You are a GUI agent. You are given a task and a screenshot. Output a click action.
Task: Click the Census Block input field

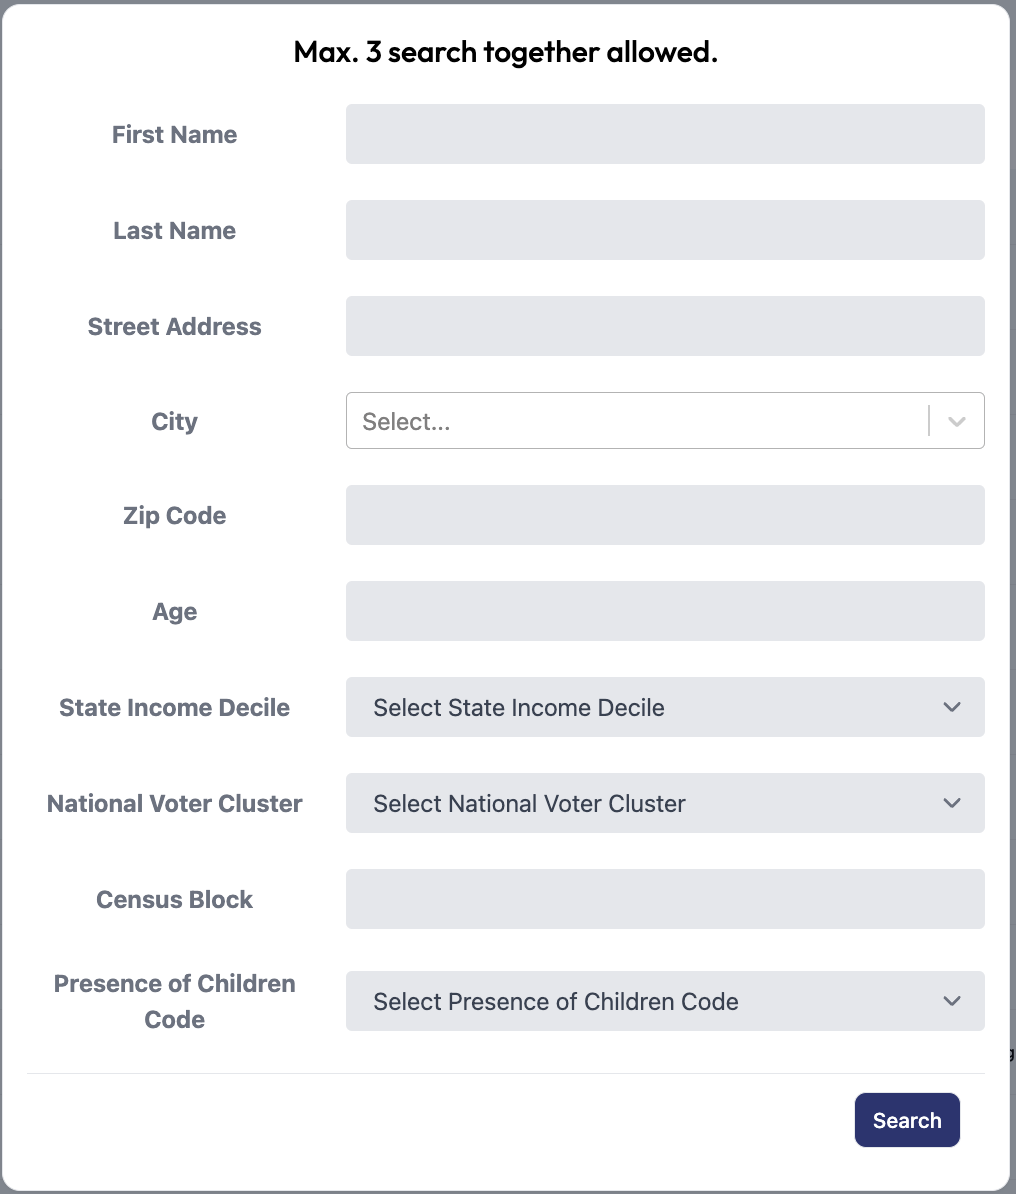point(665,899)
